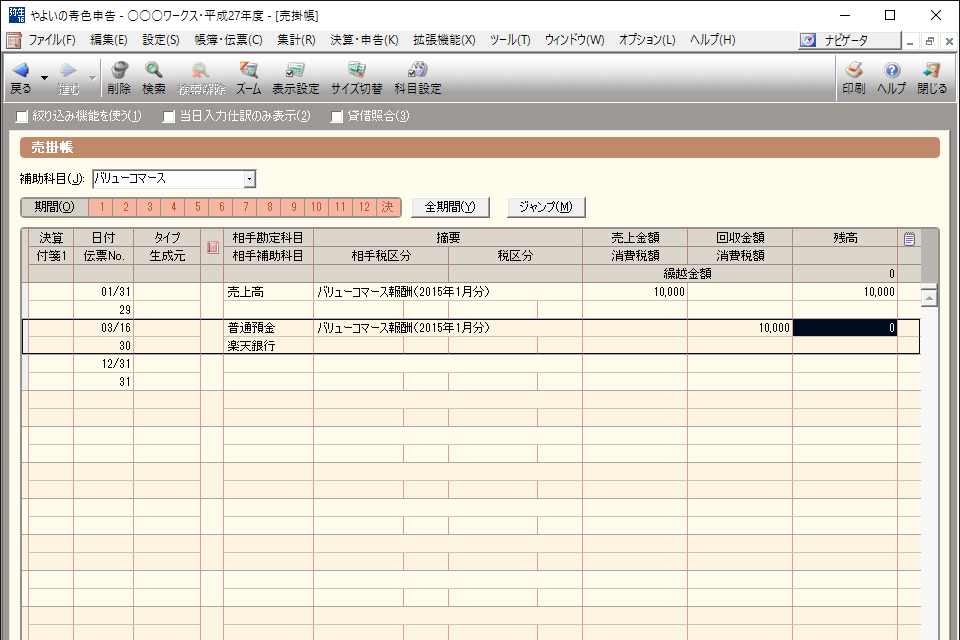
Task: Open the ツール(T) menu
Action: click(x=510, y=40)
